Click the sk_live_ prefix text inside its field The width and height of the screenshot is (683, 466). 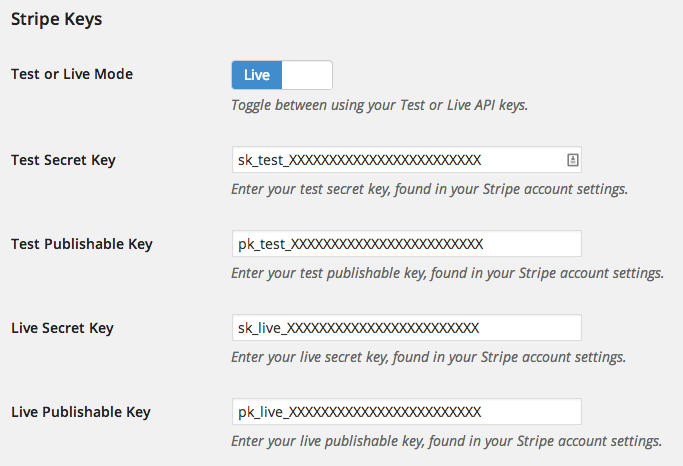pyautogui.click(x=262, y=328)
